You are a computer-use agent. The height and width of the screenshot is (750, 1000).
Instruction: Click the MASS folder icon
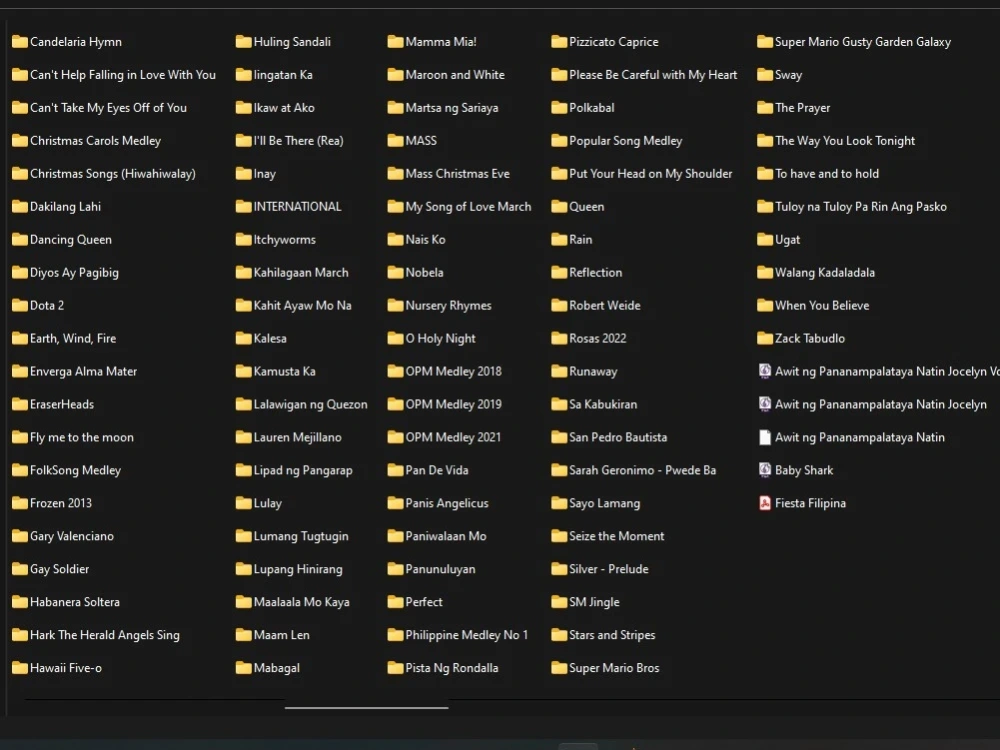pos(395,140)
